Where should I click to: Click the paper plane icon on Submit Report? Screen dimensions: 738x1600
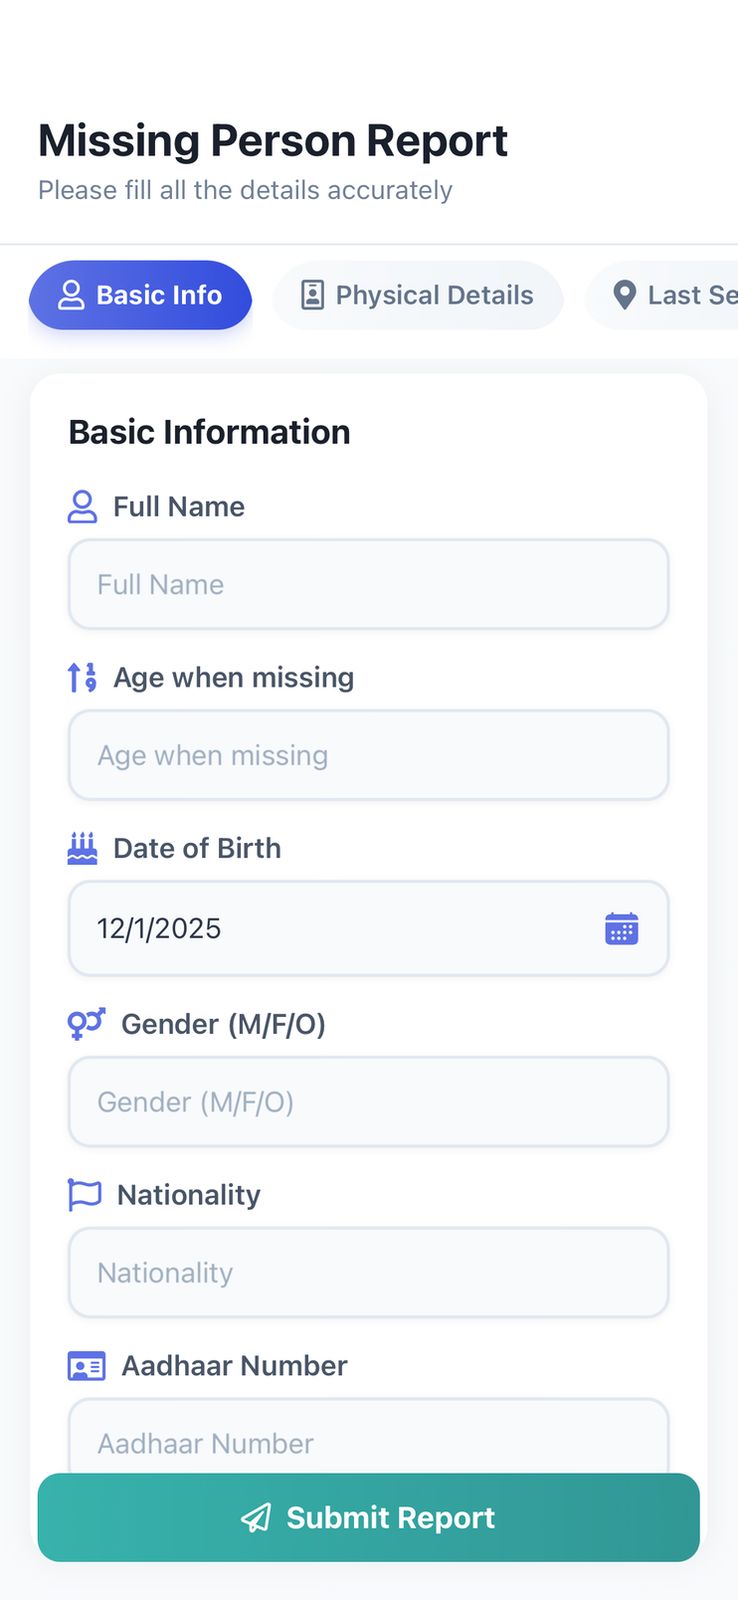256,1517
